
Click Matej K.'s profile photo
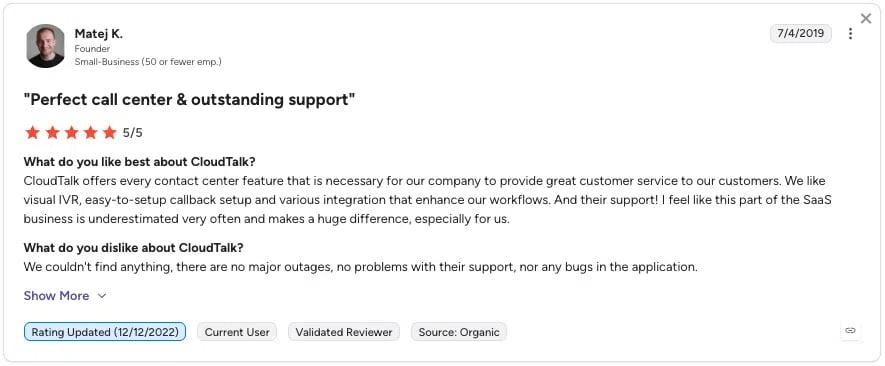[45, 46]
